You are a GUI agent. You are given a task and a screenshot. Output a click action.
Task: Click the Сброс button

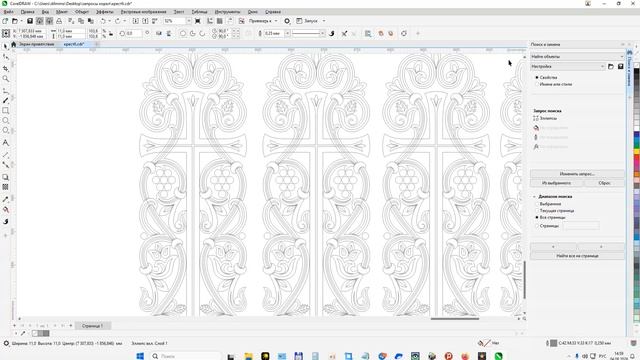pyautogui.click(x=604, y=183)
